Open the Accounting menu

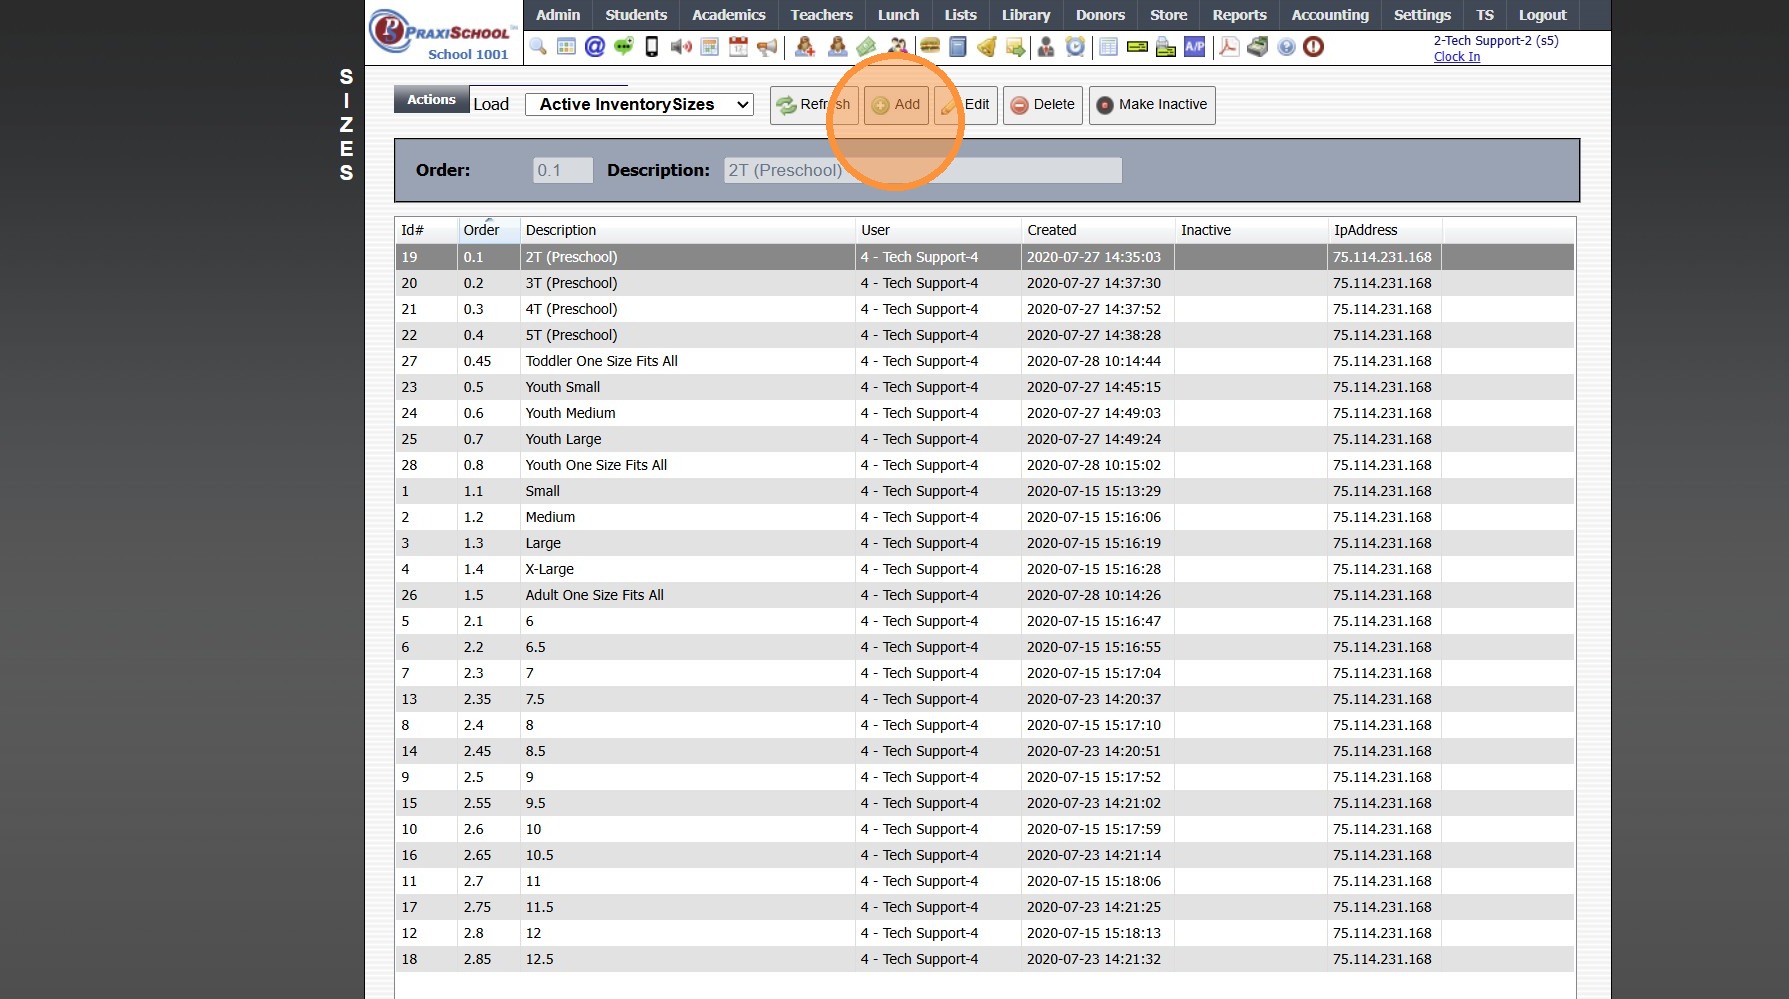(1329, 15)
